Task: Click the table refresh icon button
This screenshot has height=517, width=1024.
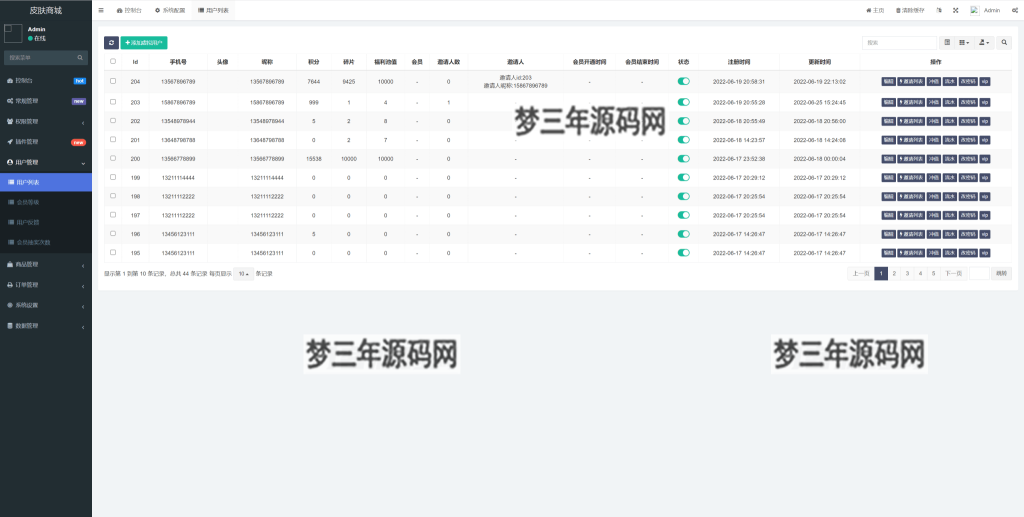Action: tap(111, 43)
